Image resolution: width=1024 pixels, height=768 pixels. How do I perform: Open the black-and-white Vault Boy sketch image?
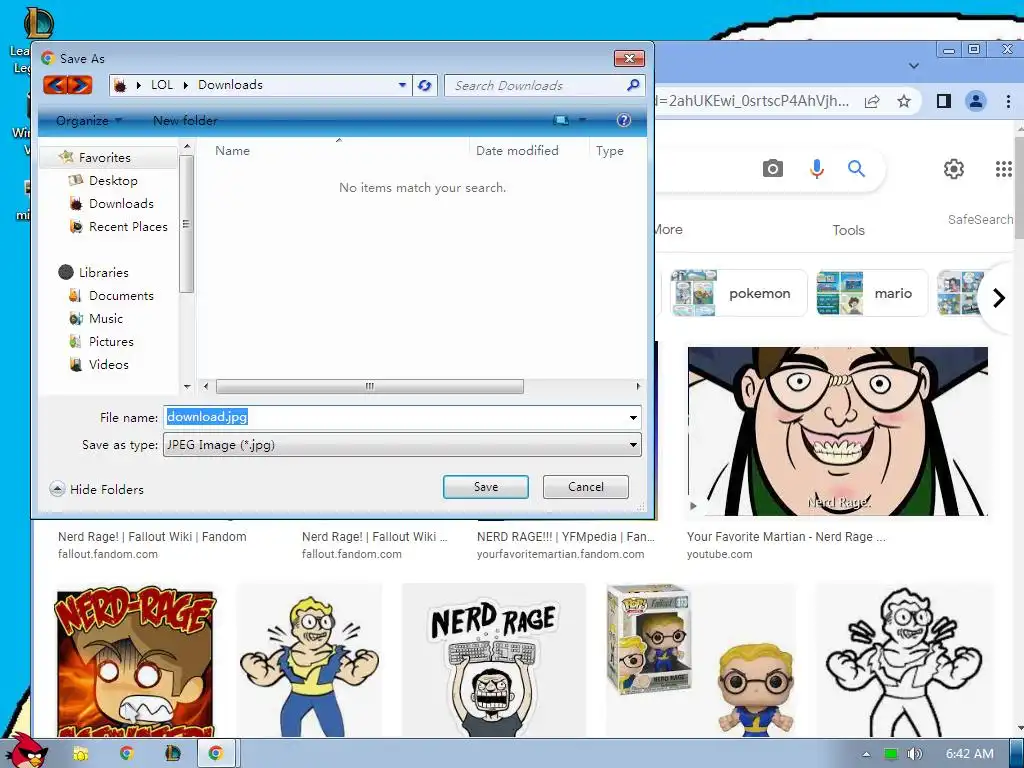pos(904,661)
